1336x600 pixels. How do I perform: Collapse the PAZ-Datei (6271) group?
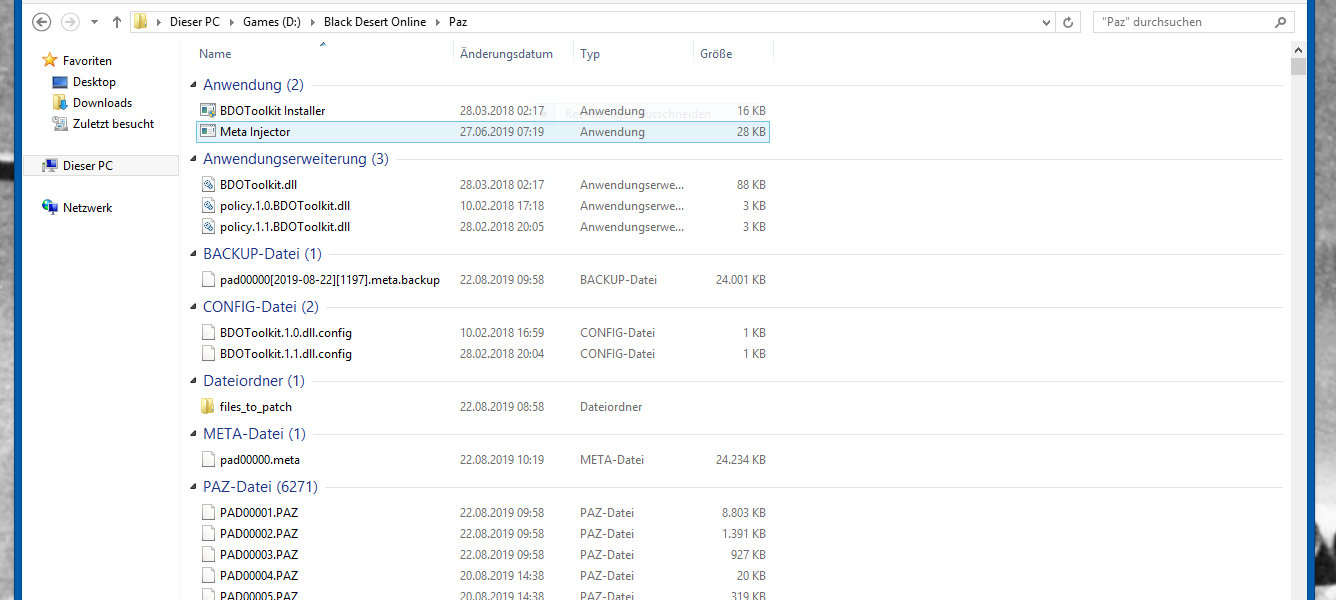click(x=194, y=487)
